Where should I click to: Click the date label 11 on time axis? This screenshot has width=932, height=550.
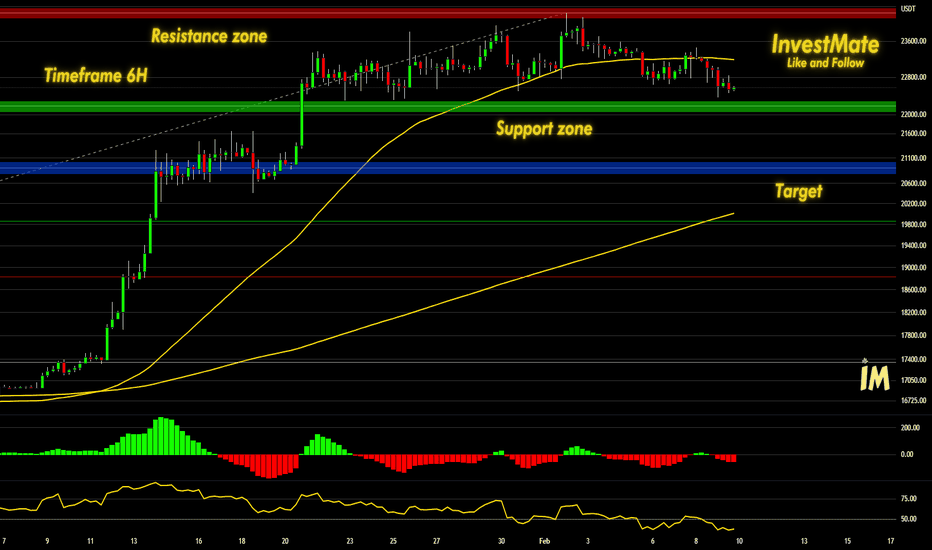click(90, 541)
